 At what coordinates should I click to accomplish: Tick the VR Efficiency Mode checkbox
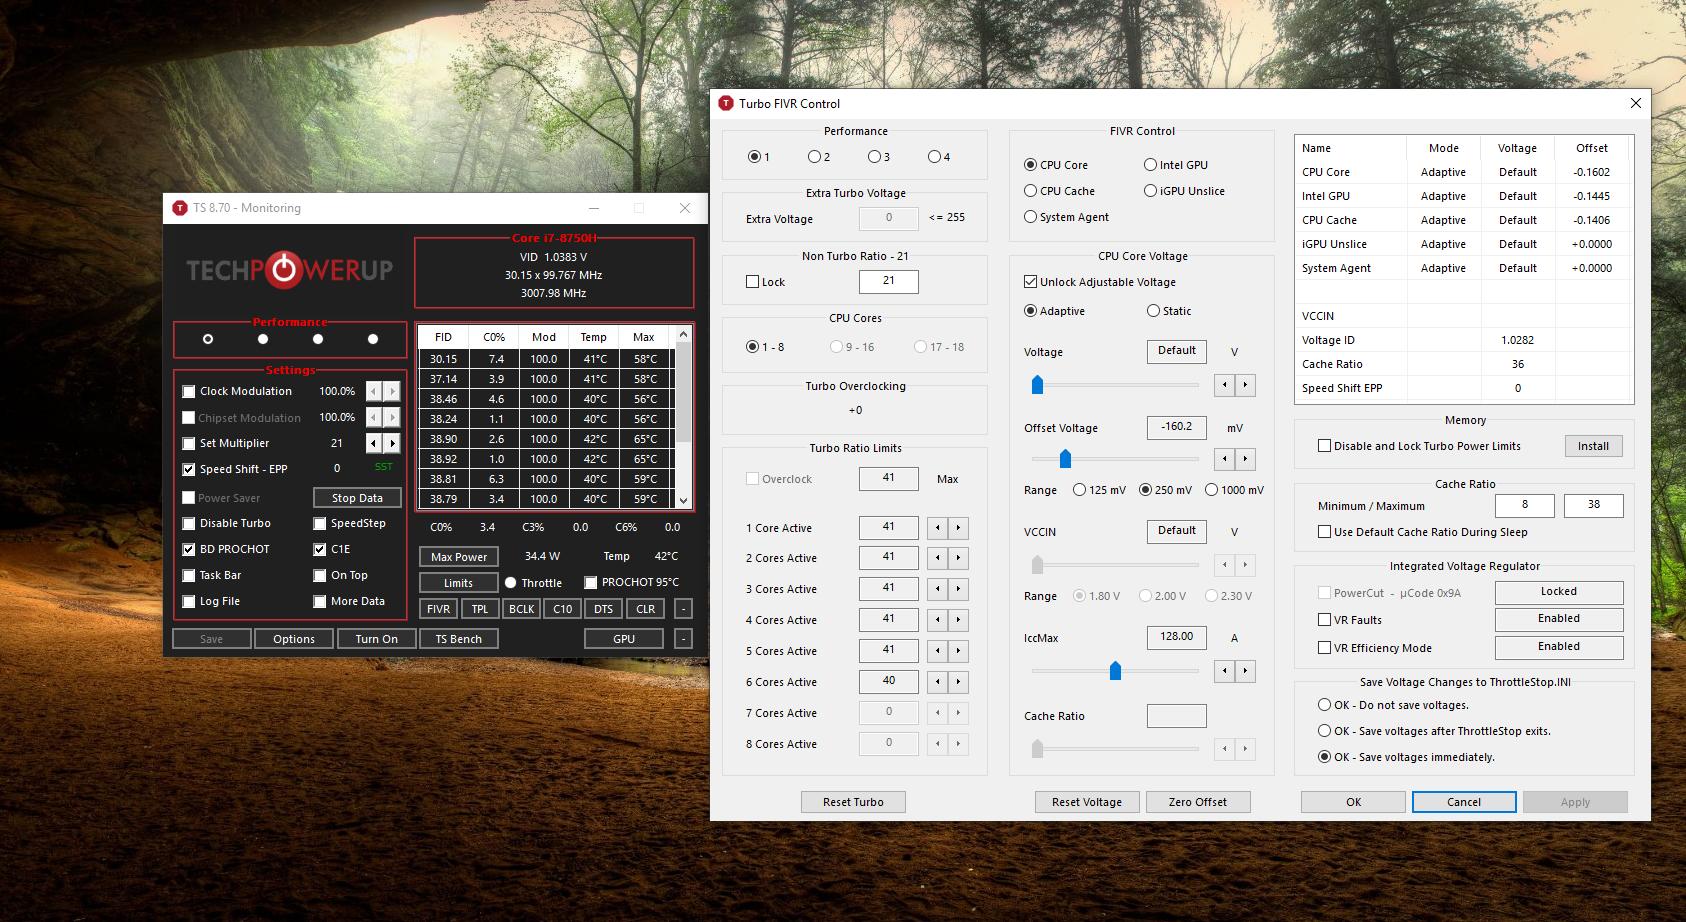pyautogui.click(x=1325, y=648)
